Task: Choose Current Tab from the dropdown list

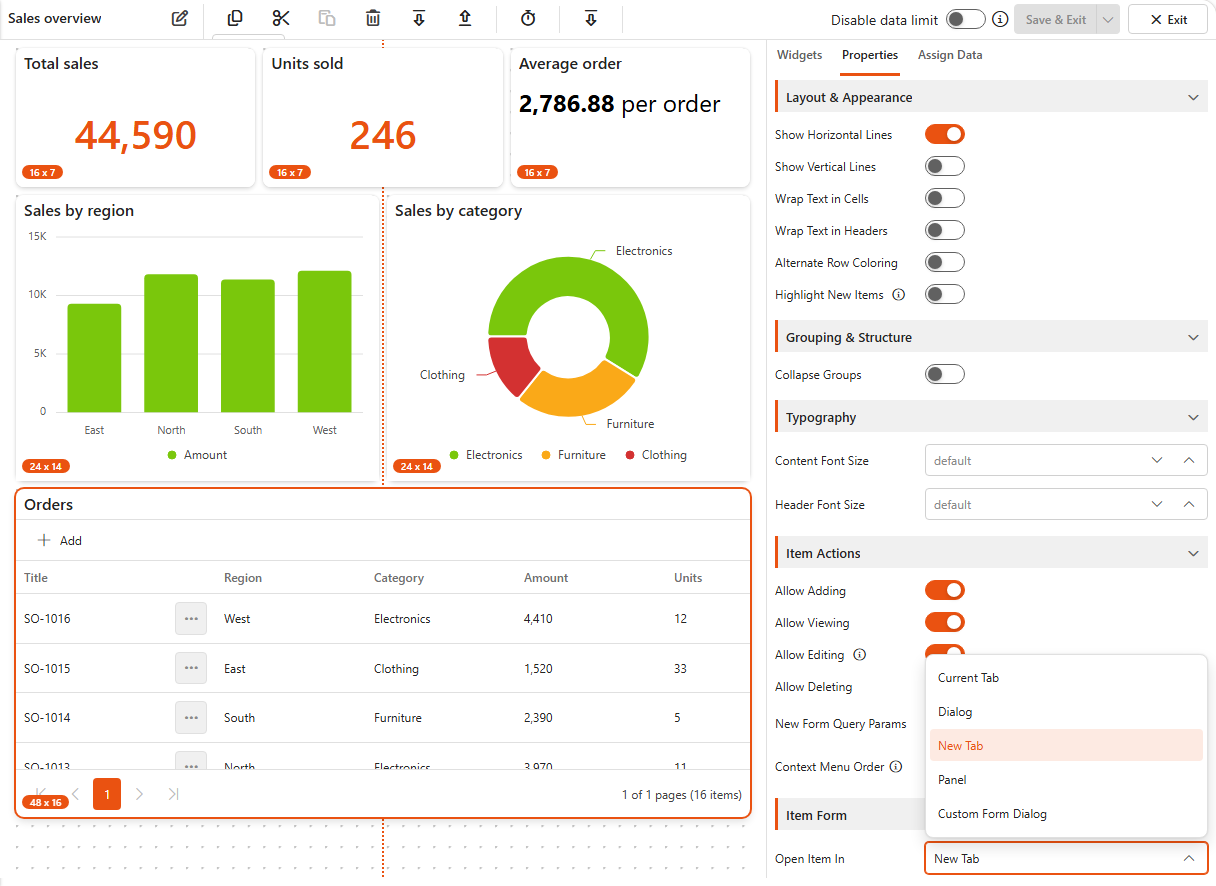Action: pos(1066,678)
